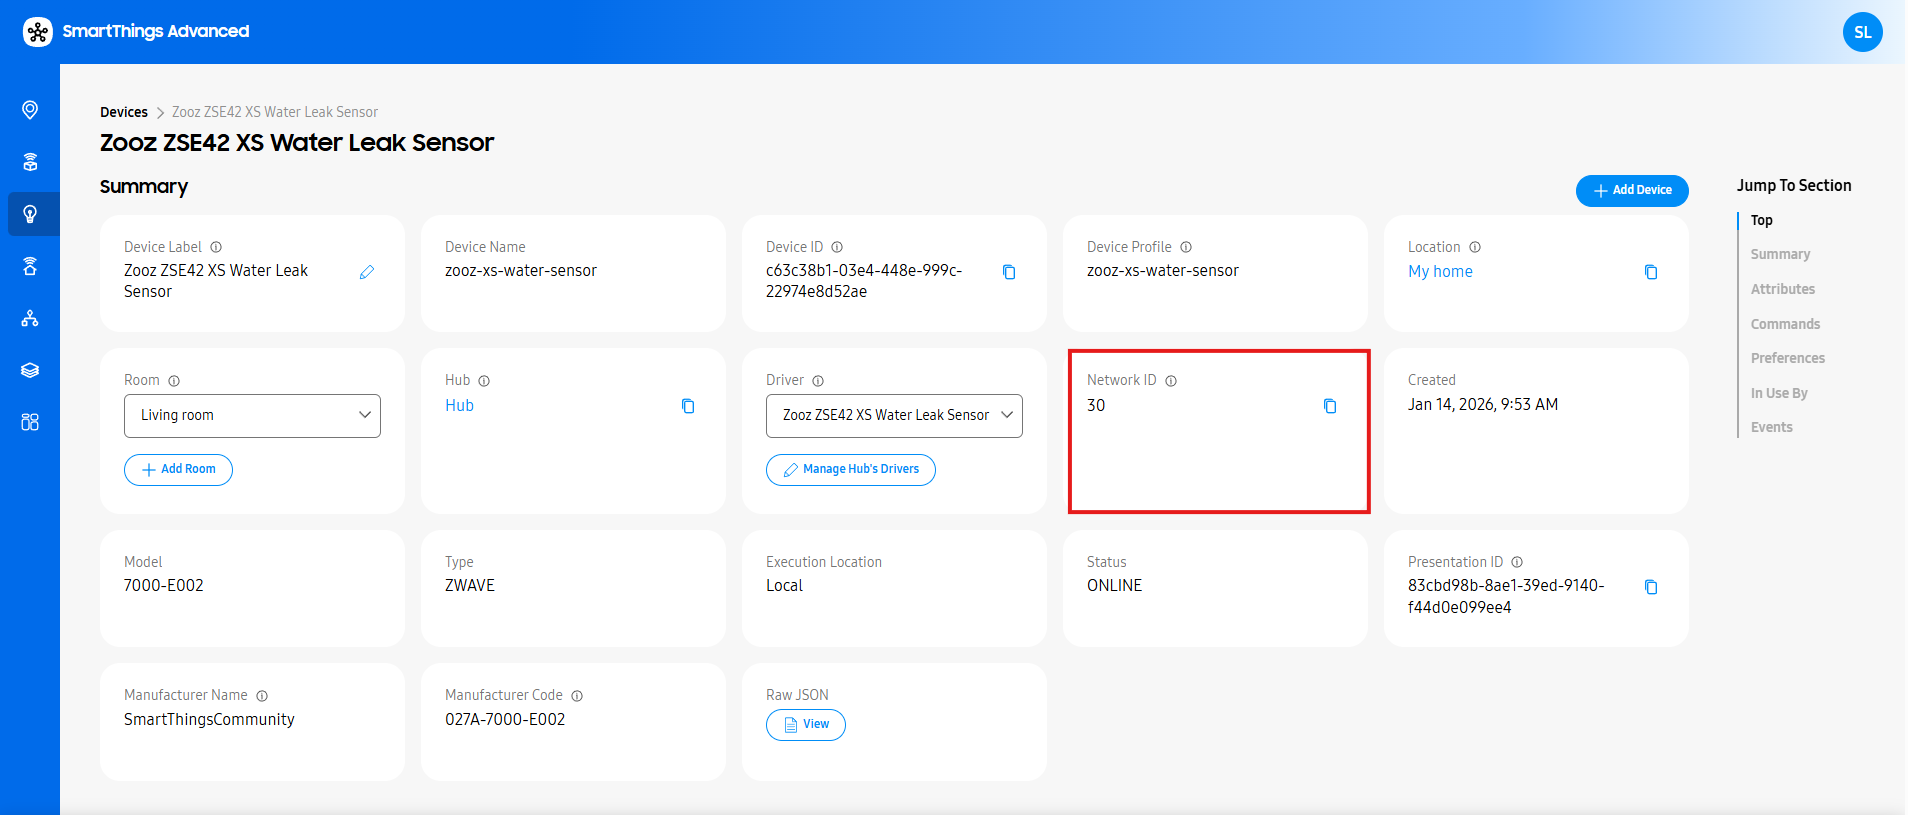Show info for Device Label

216,247
